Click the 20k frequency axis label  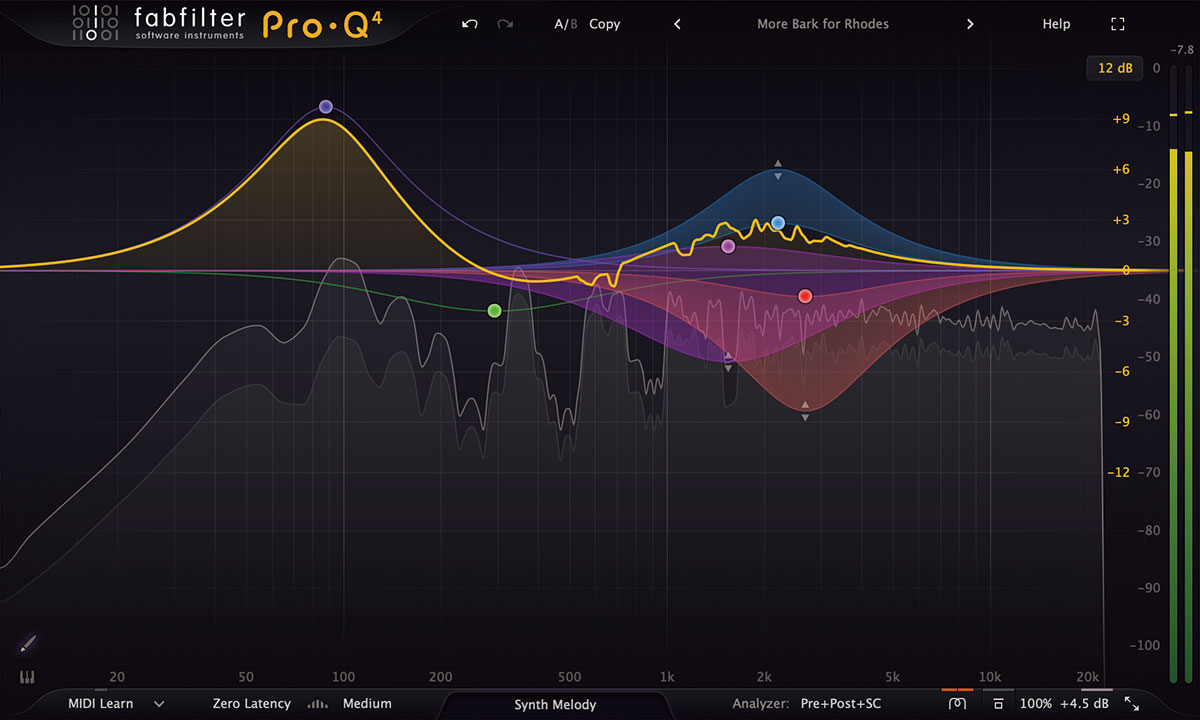pos(1088,677)
